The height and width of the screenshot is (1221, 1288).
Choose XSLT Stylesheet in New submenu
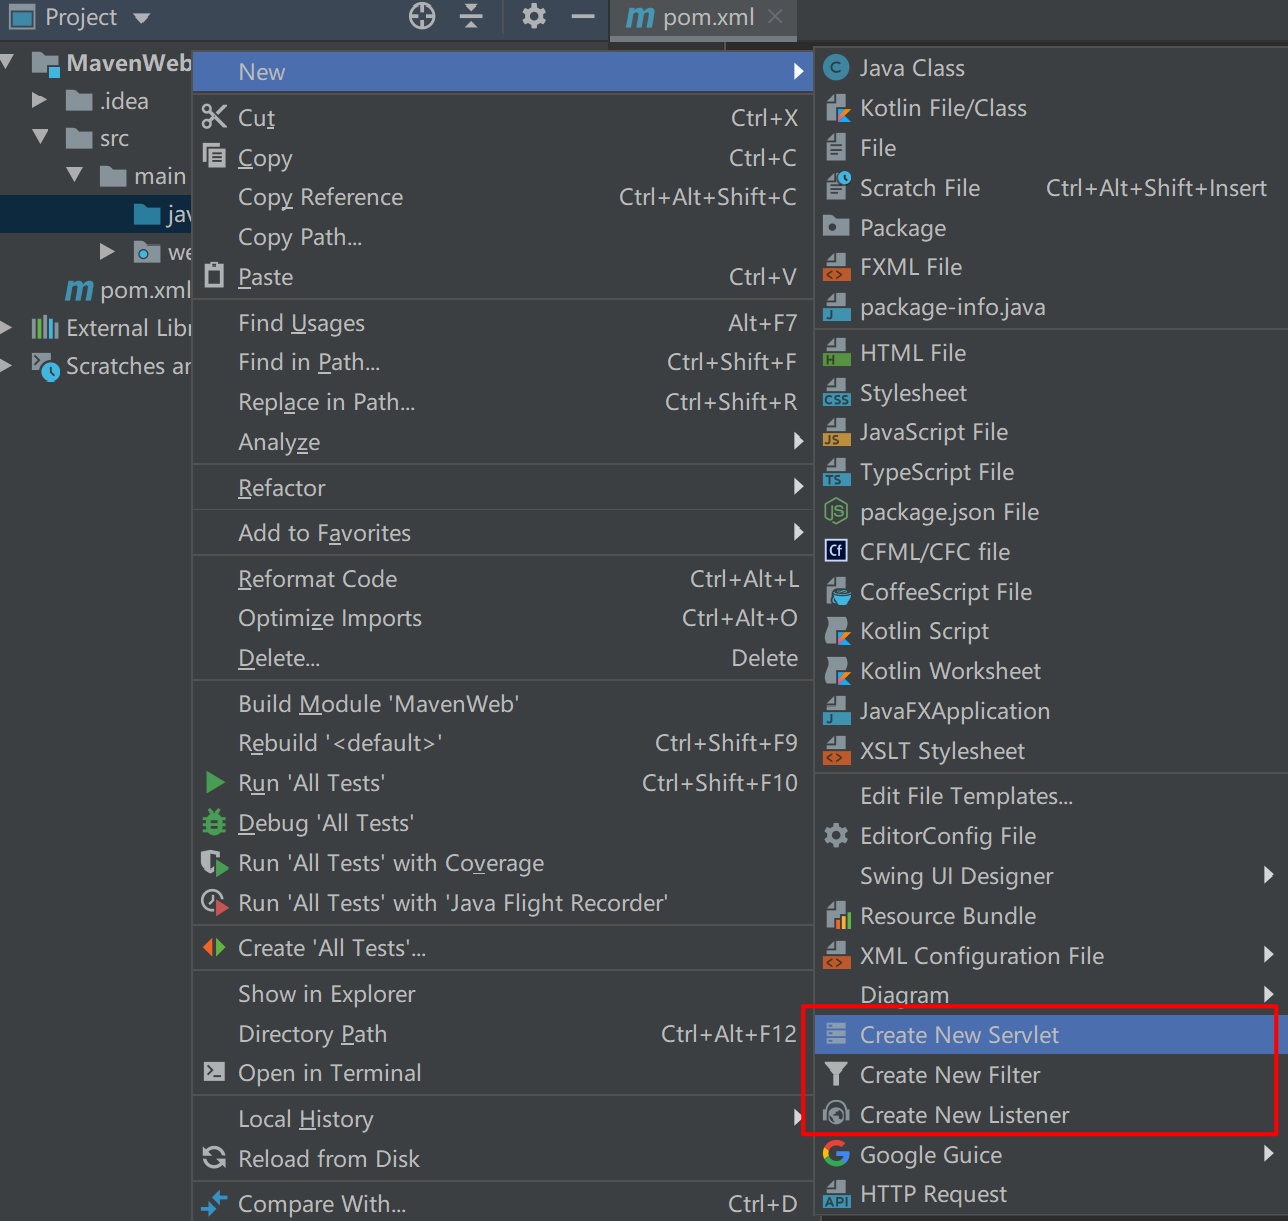point(1051,751)
